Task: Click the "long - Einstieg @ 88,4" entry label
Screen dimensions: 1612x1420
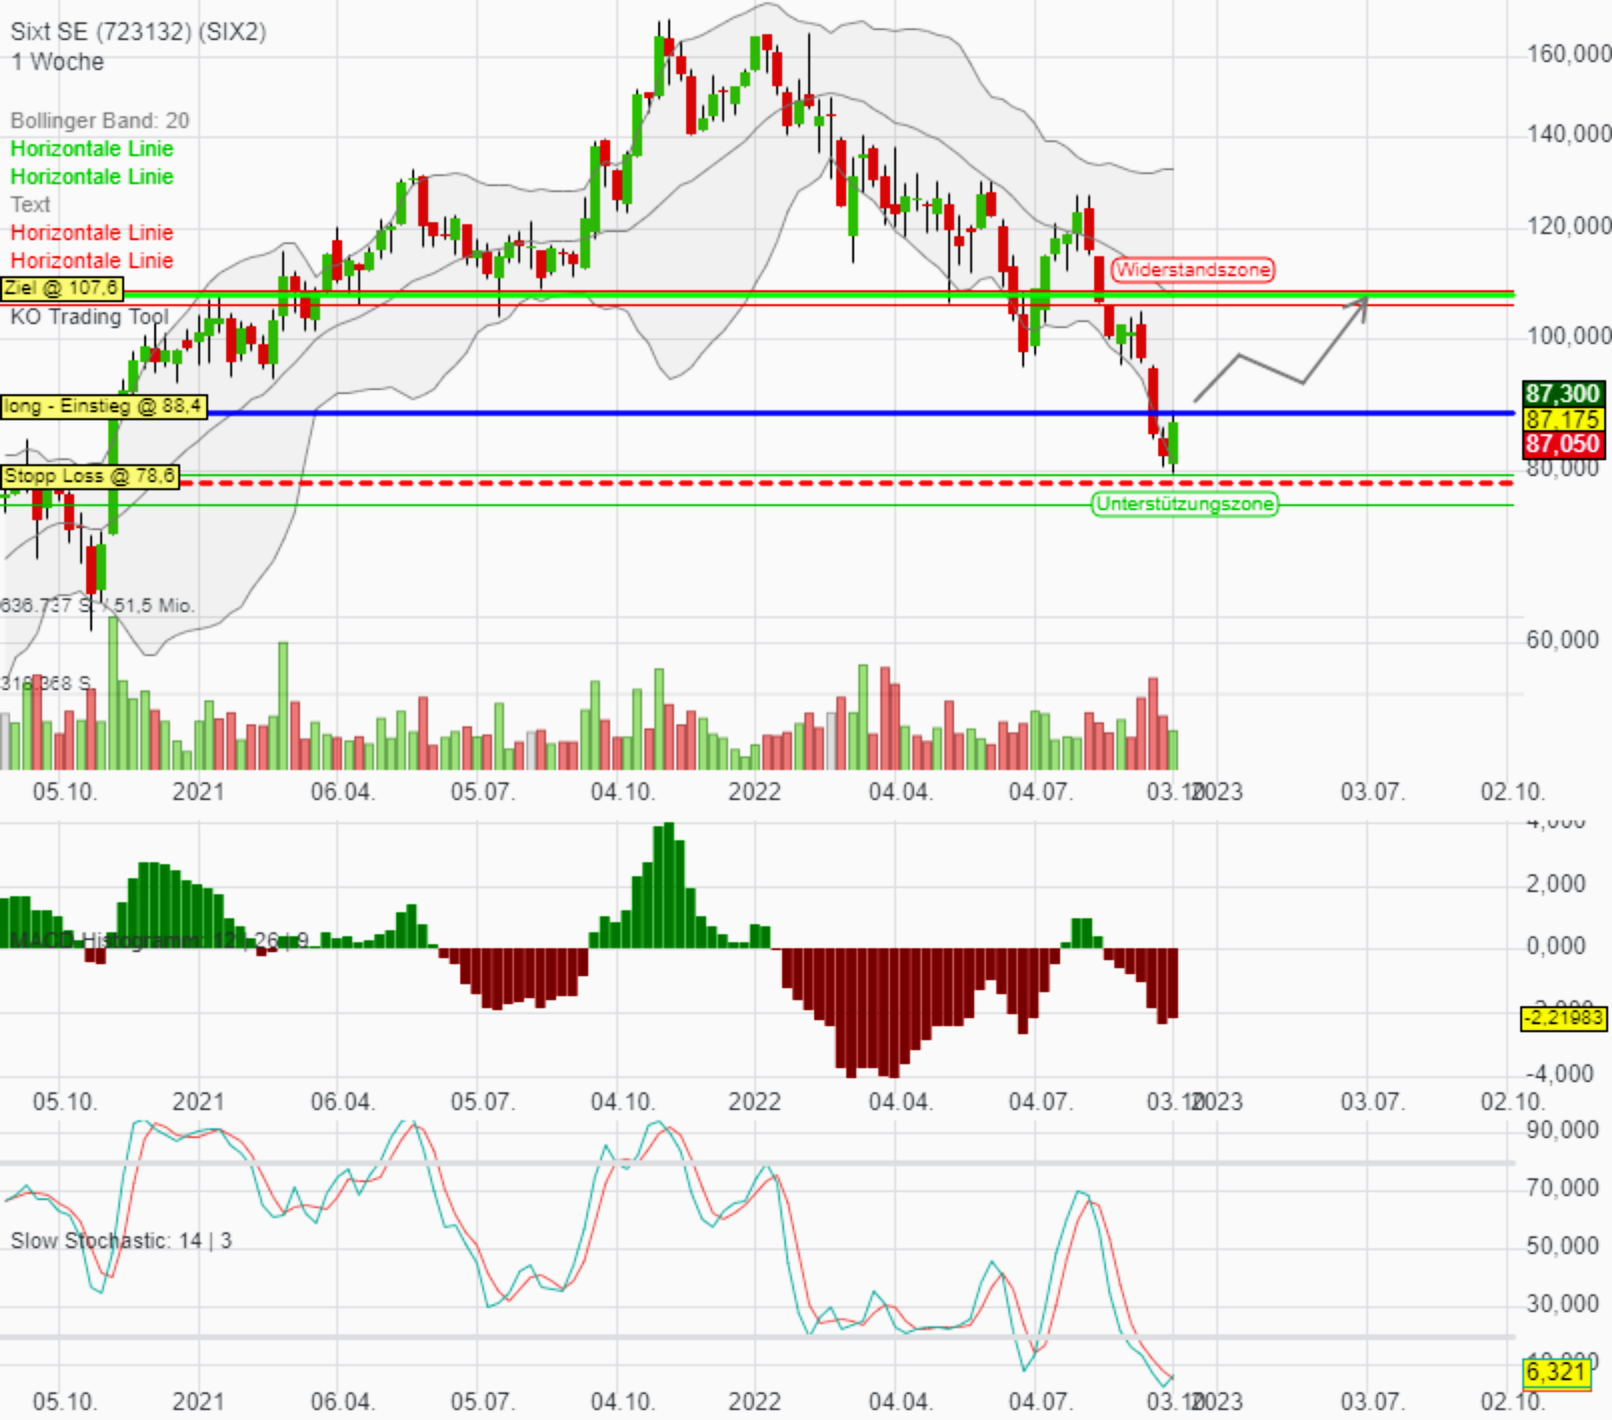Action: pos(103,406)
